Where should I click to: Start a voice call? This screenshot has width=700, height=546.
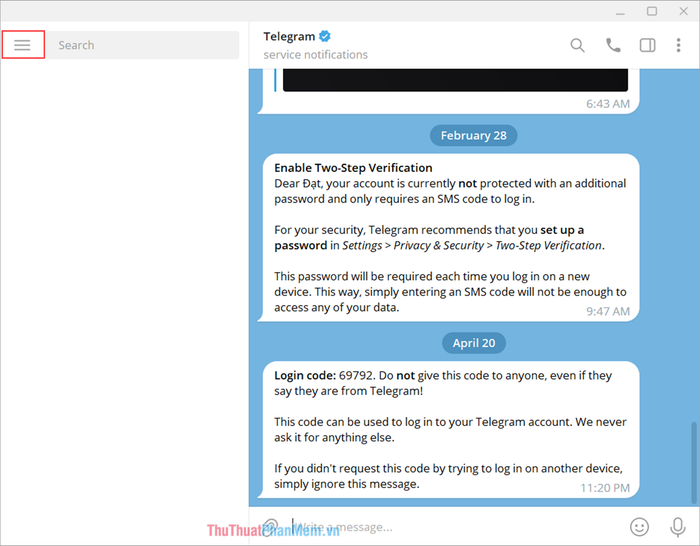tap(613, 45)
